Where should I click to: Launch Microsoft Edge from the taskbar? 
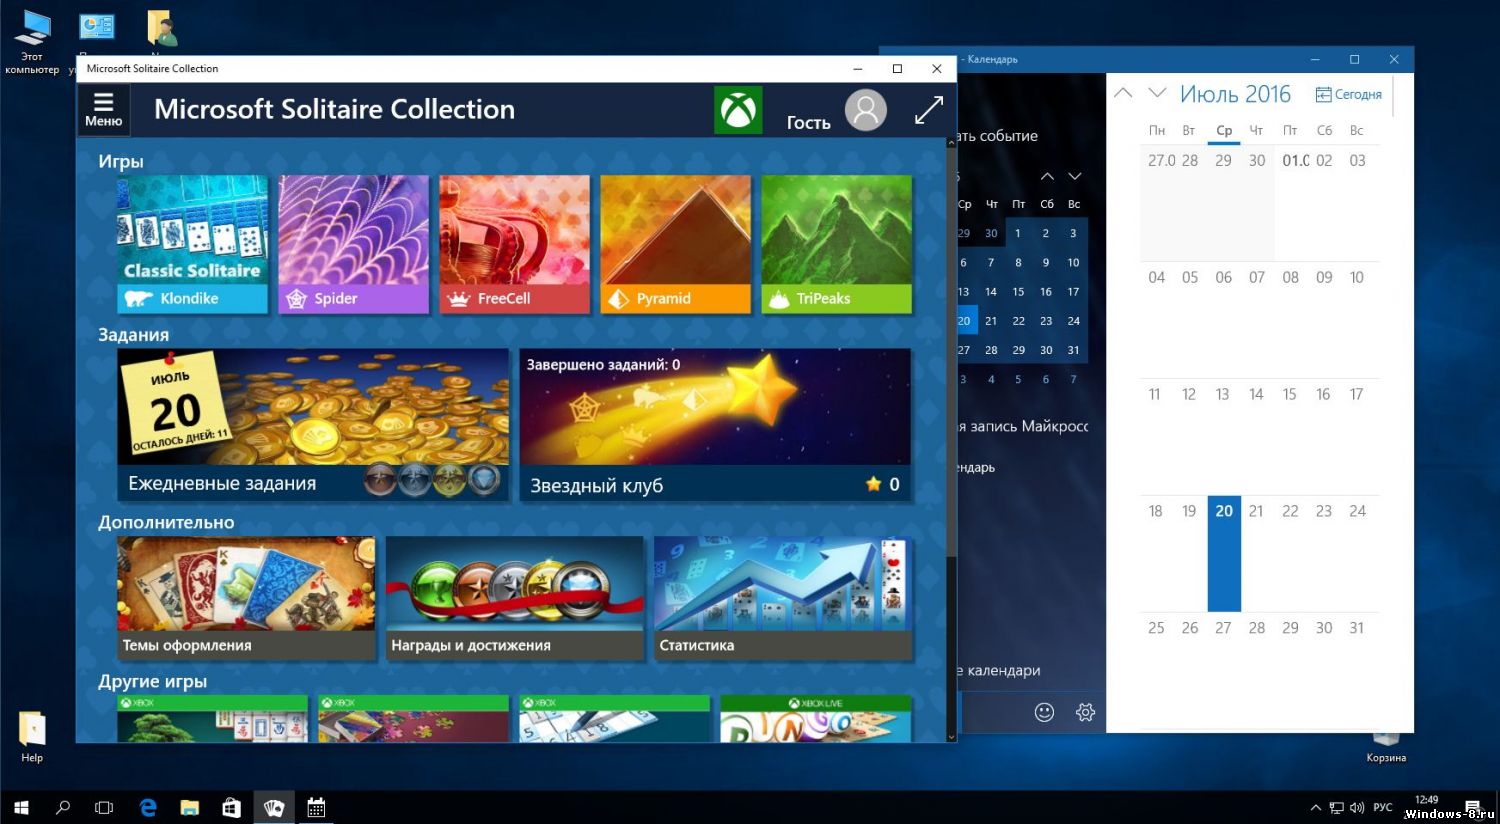click(x=148, y=807)
